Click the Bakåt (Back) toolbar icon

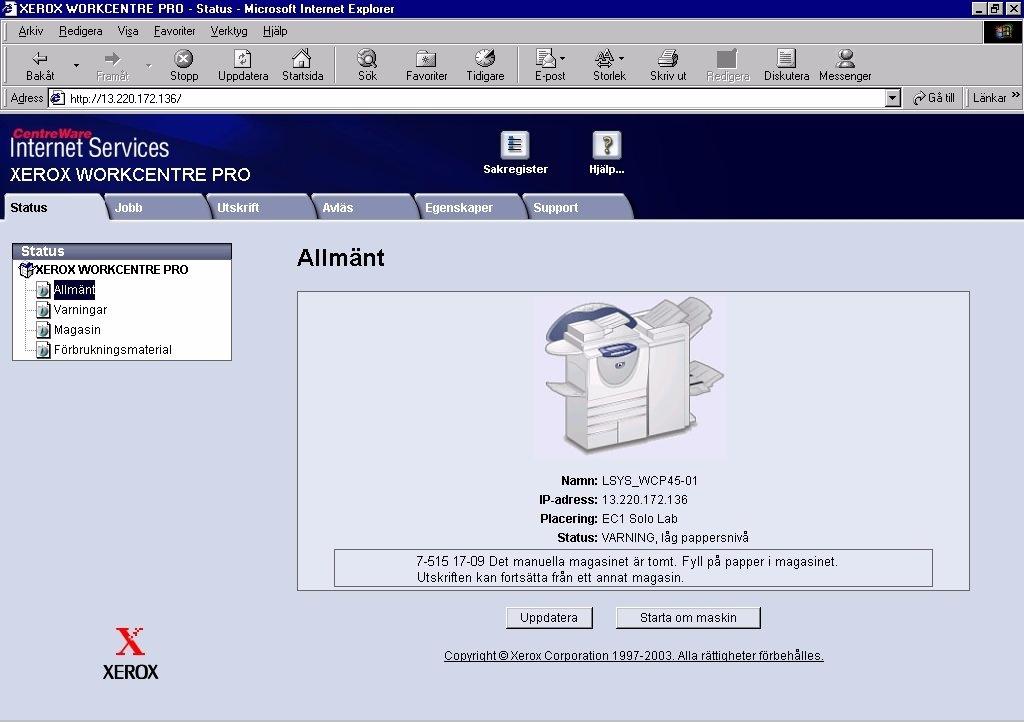[x=40, y=59]
